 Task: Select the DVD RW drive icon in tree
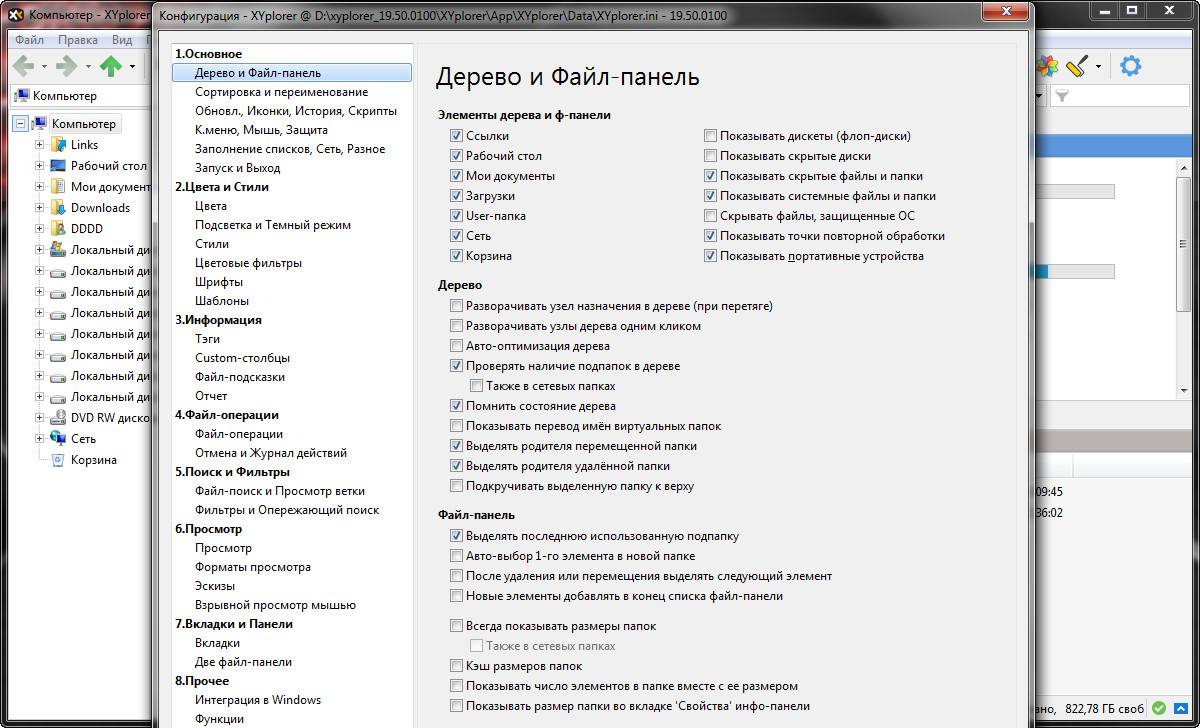coord(59,418)
